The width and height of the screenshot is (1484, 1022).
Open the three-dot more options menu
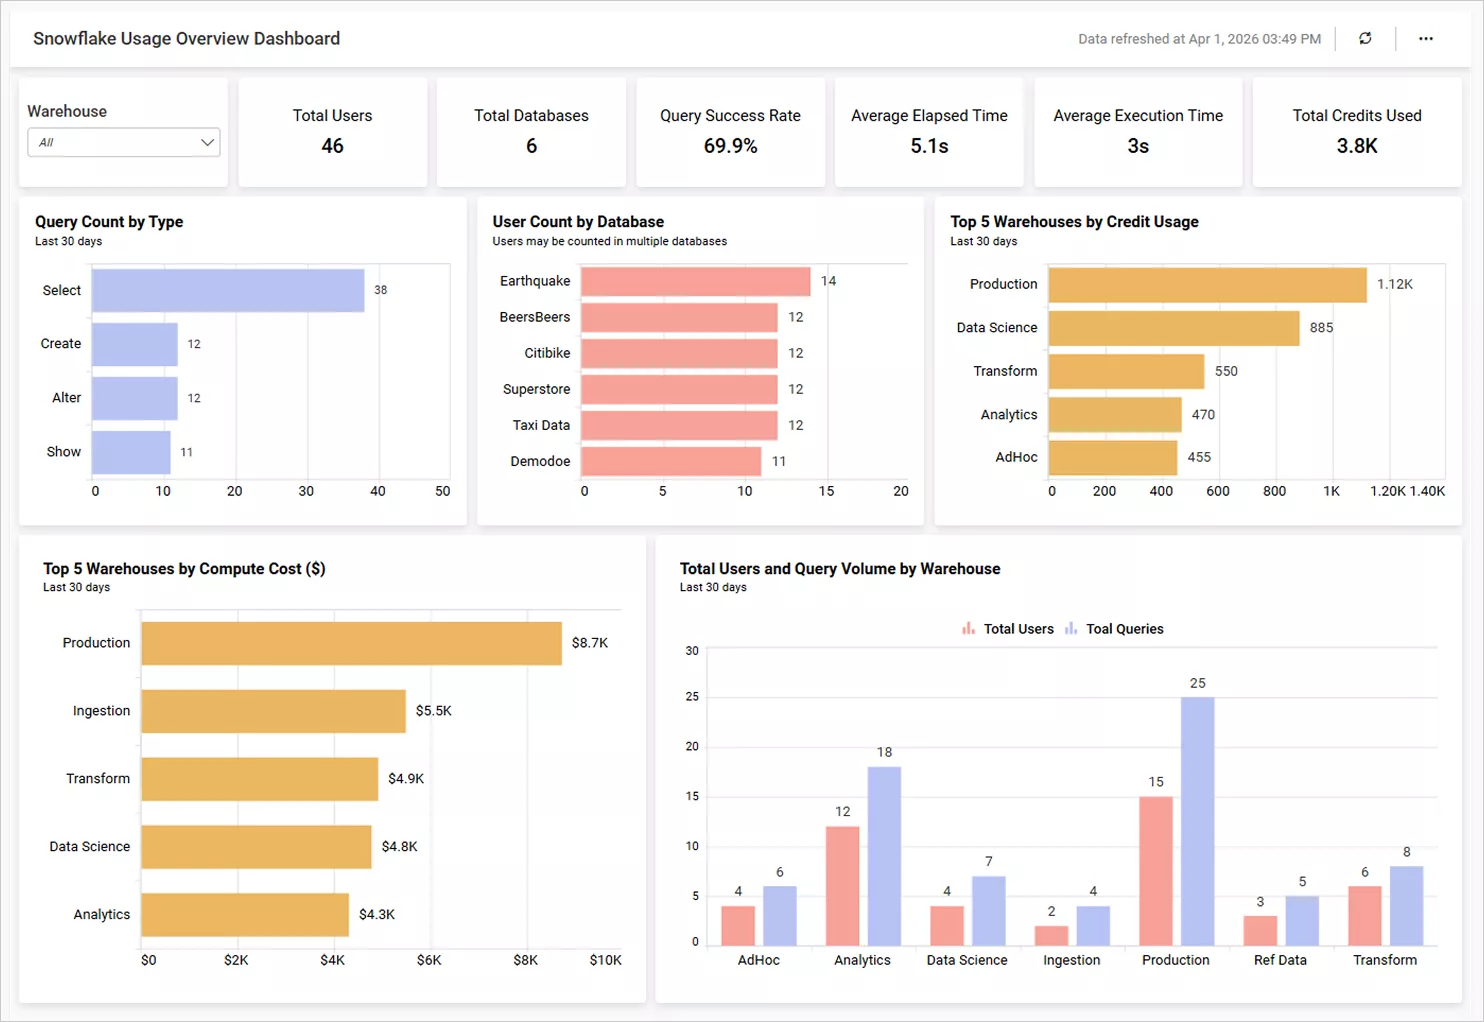[1426, 38]
